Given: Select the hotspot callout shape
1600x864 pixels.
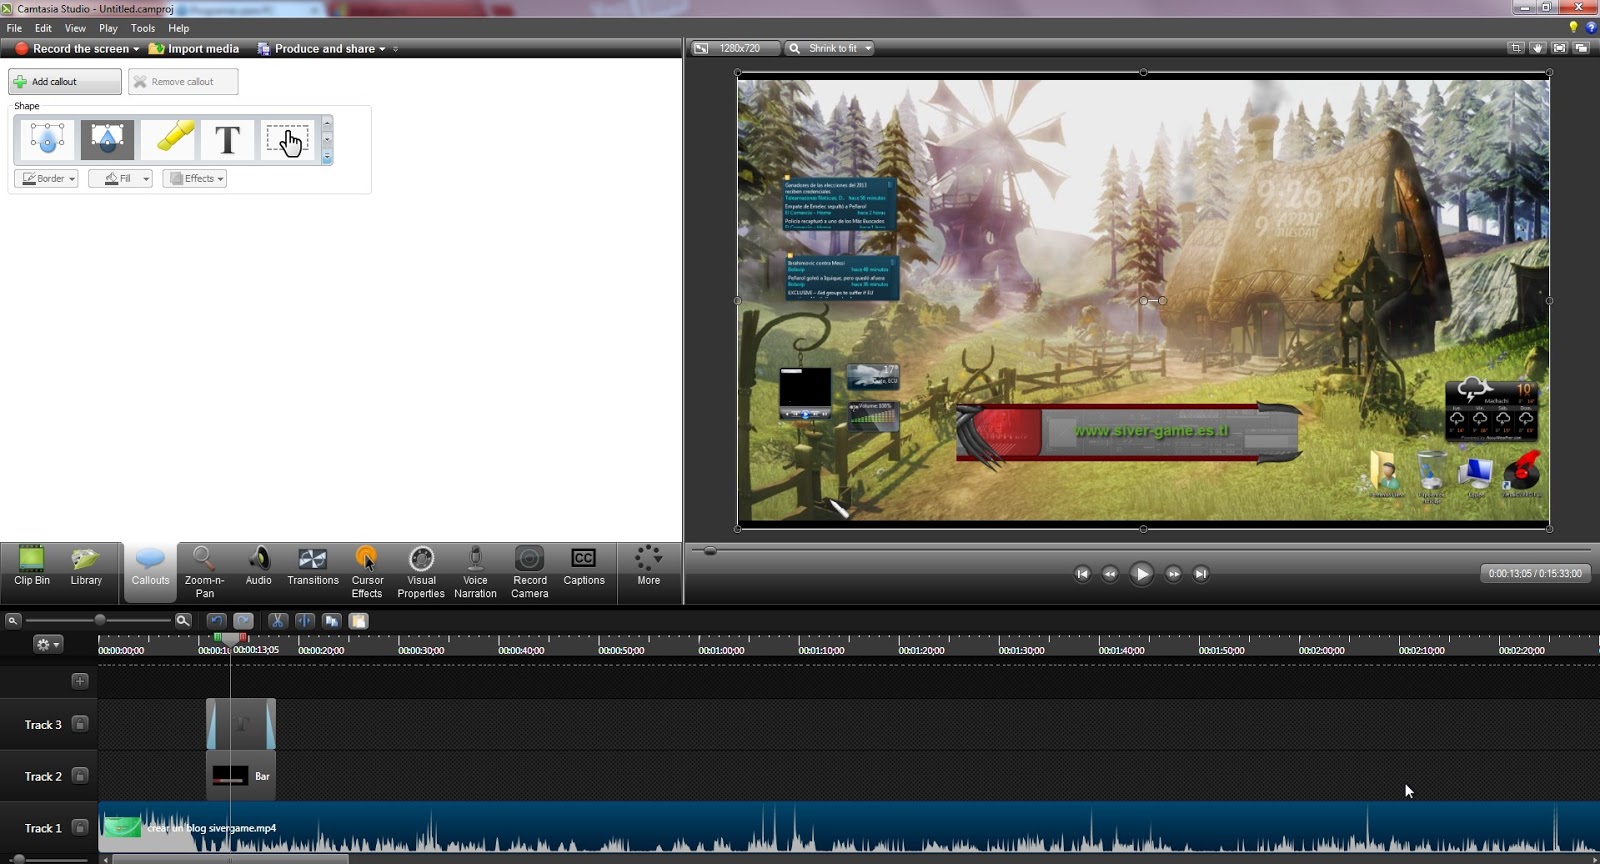Looking at the screenshot, I should 288,139.
